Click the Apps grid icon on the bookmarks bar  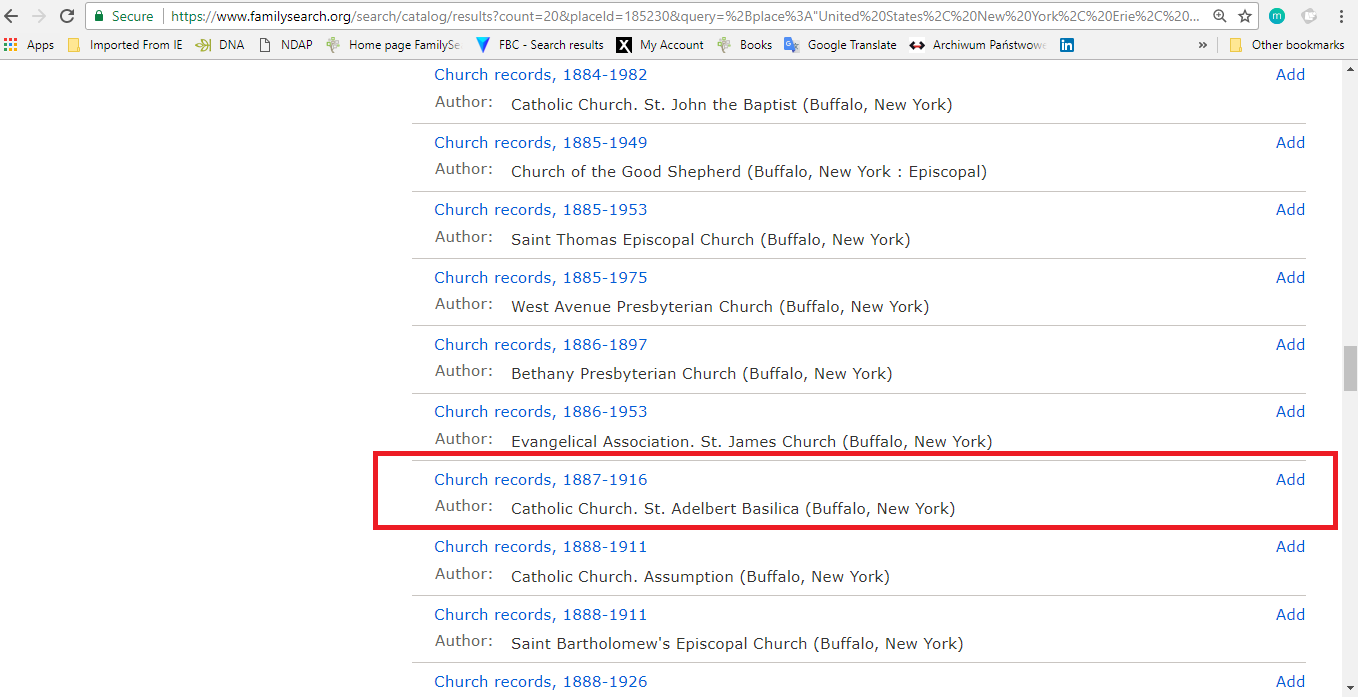tap(10, 44)
